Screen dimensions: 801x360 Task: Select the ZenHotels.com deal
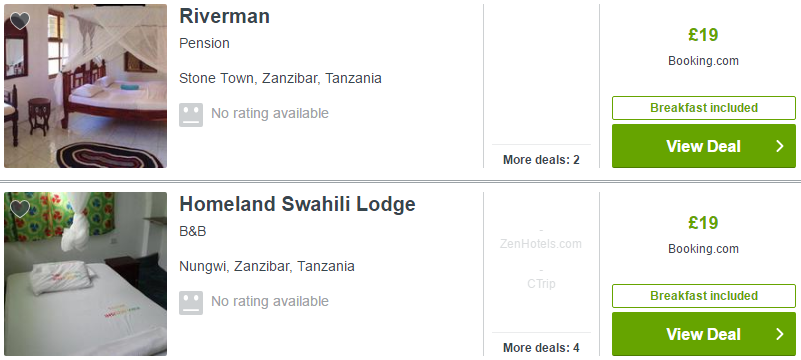tap(541, 244)
